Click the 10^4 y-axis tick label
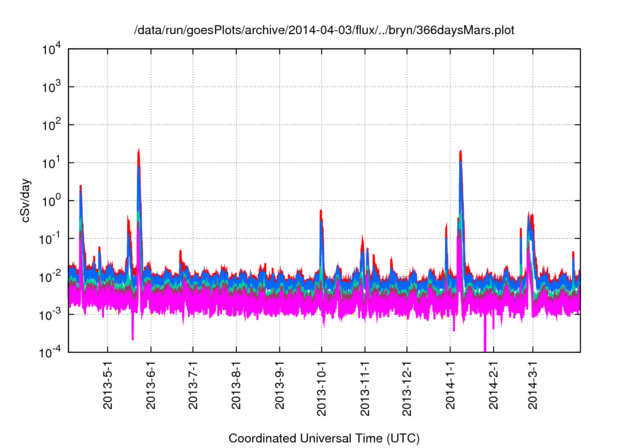This screenshot has width=640, height=448. pos(54,49)
